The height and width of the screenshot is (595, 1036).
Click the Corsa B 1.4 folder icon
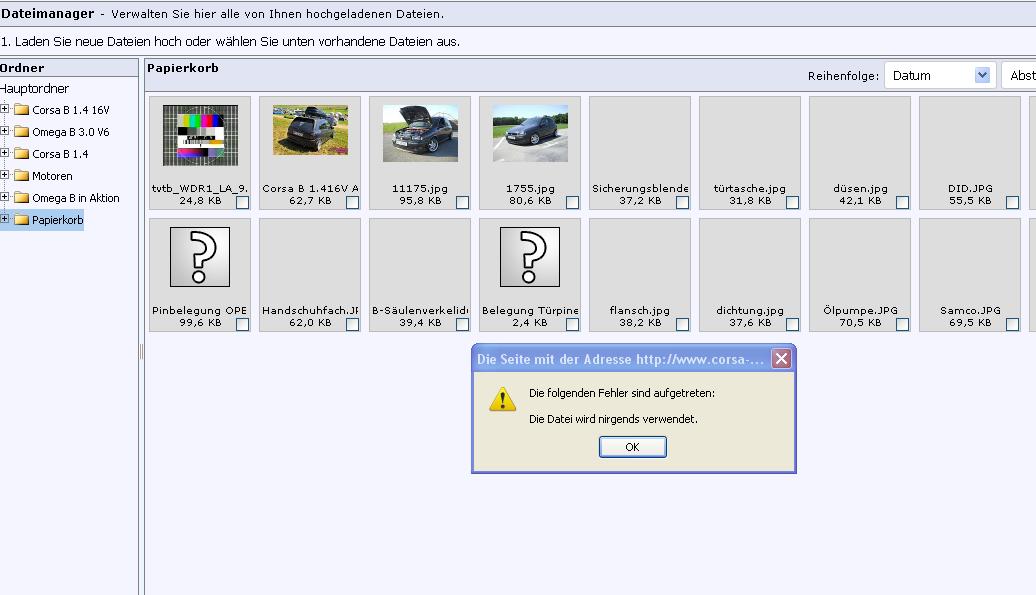point(22,153)
